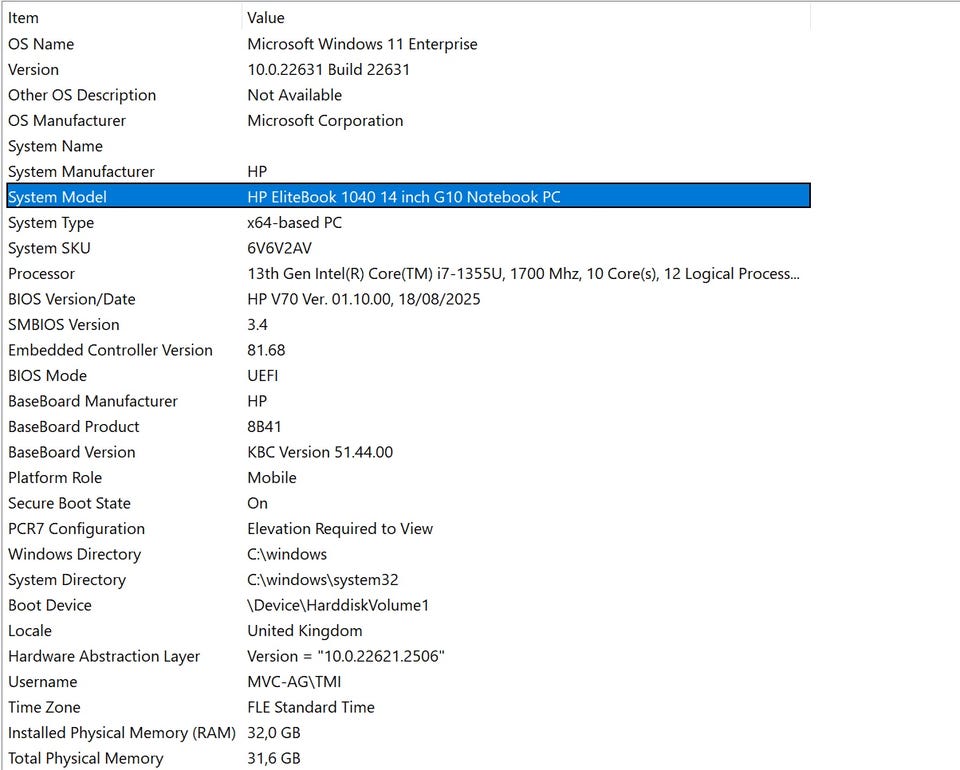
Task: Select the Locale row
Action: (408, 630)
